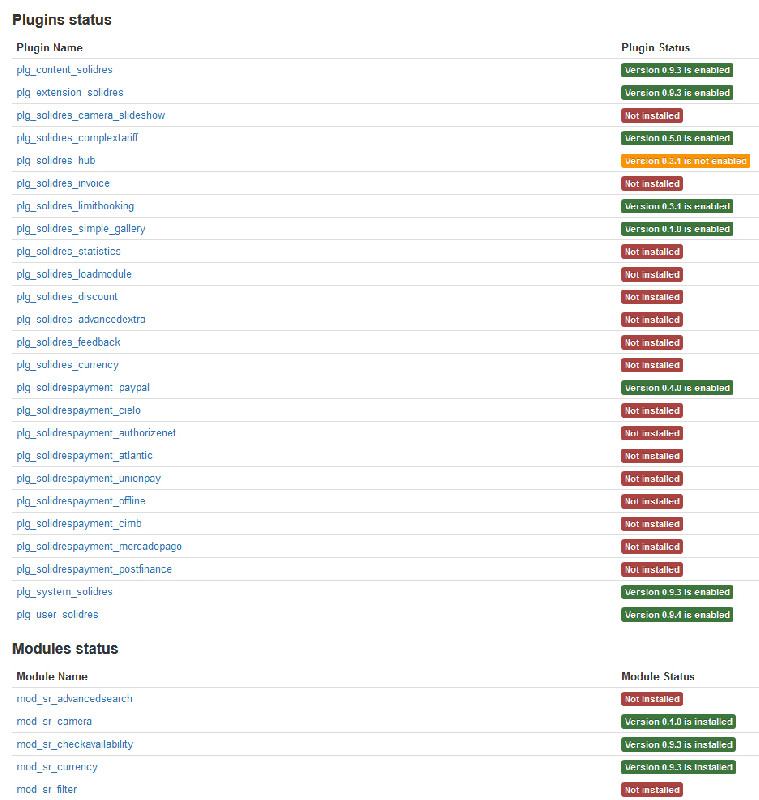Click the orange hub 'not enabled' status badge

click(685, 161)
